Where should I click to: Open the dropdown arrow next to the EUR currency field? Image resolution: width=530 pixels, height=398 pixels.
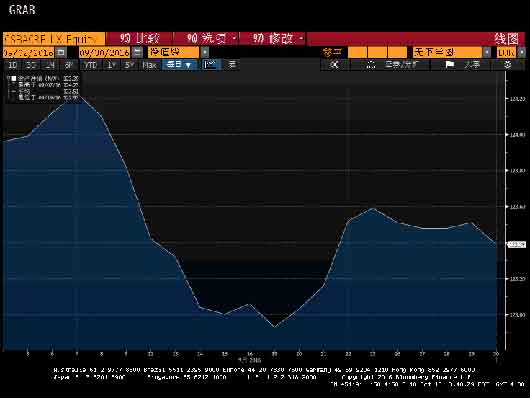point(522,52)
